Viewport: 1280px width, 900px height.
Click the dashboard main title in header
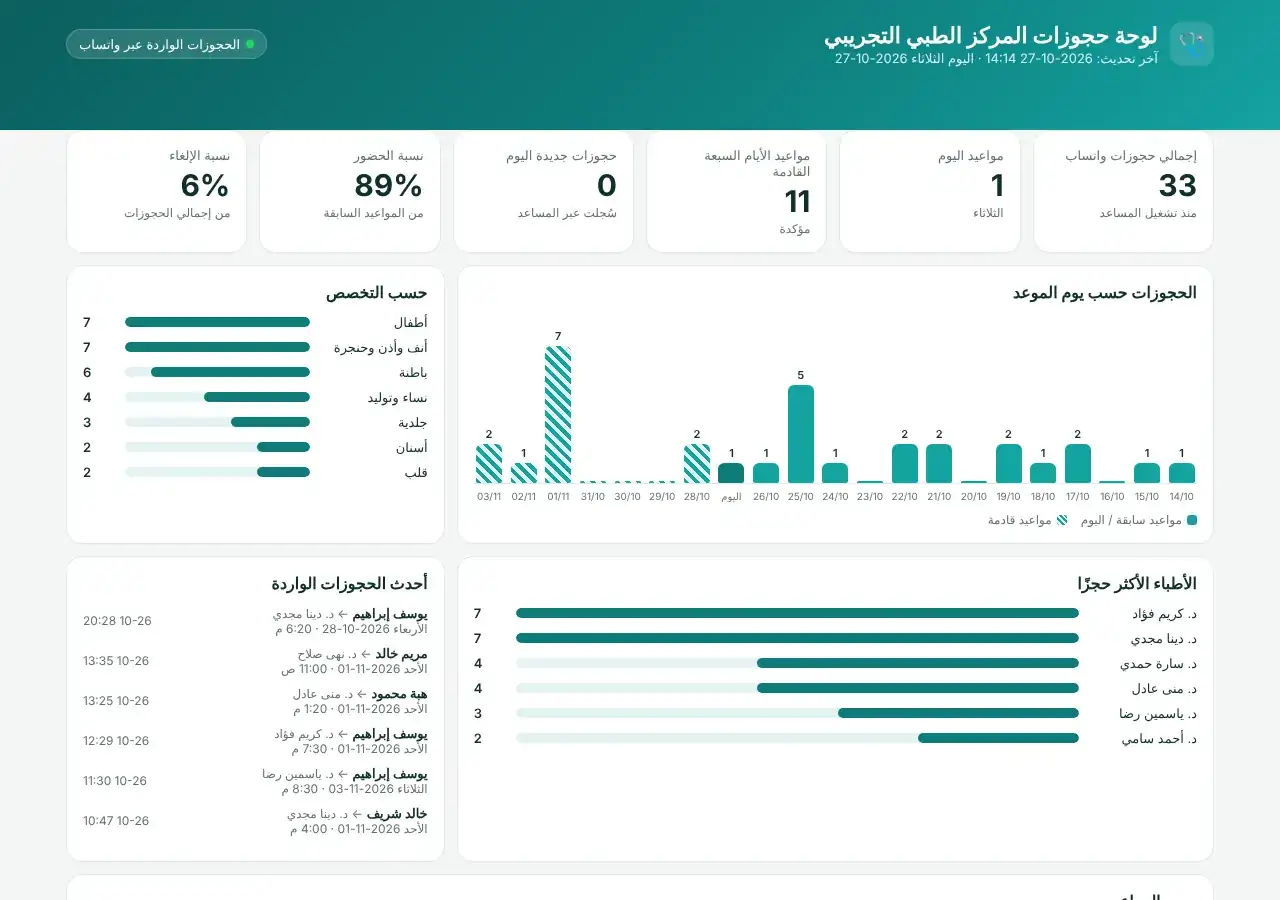tap(991, 35)
